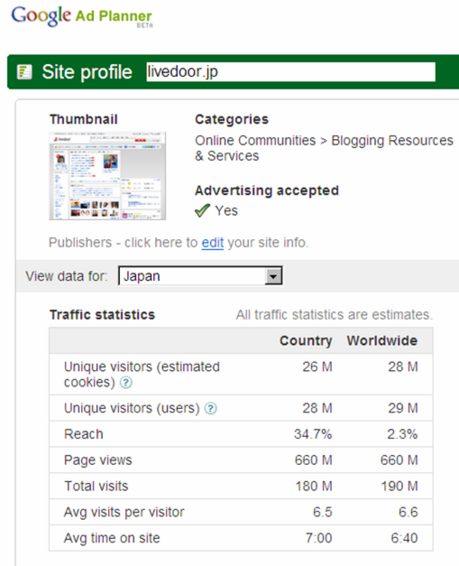Select the 2.3% worldwide reach value
The width and height of the screenshot is (459, 566).
[402, 434]
